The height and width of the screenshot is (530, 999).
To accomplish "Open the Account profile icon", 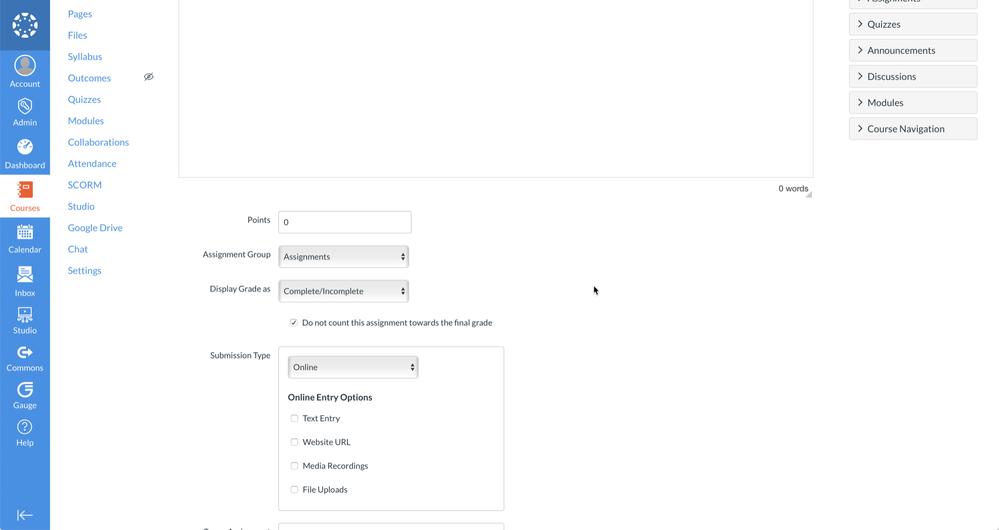I will [25, 66].
